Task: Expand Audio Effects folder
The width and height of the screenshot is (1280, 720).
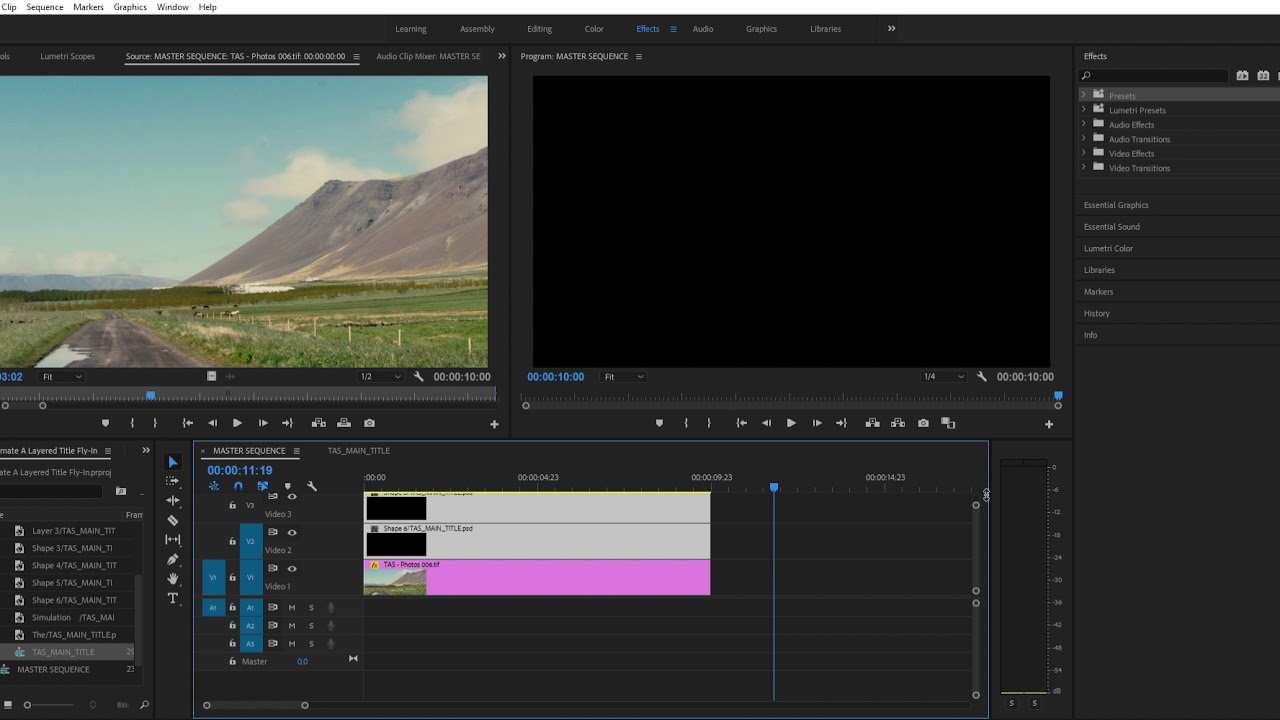Action: point(1083,124)
